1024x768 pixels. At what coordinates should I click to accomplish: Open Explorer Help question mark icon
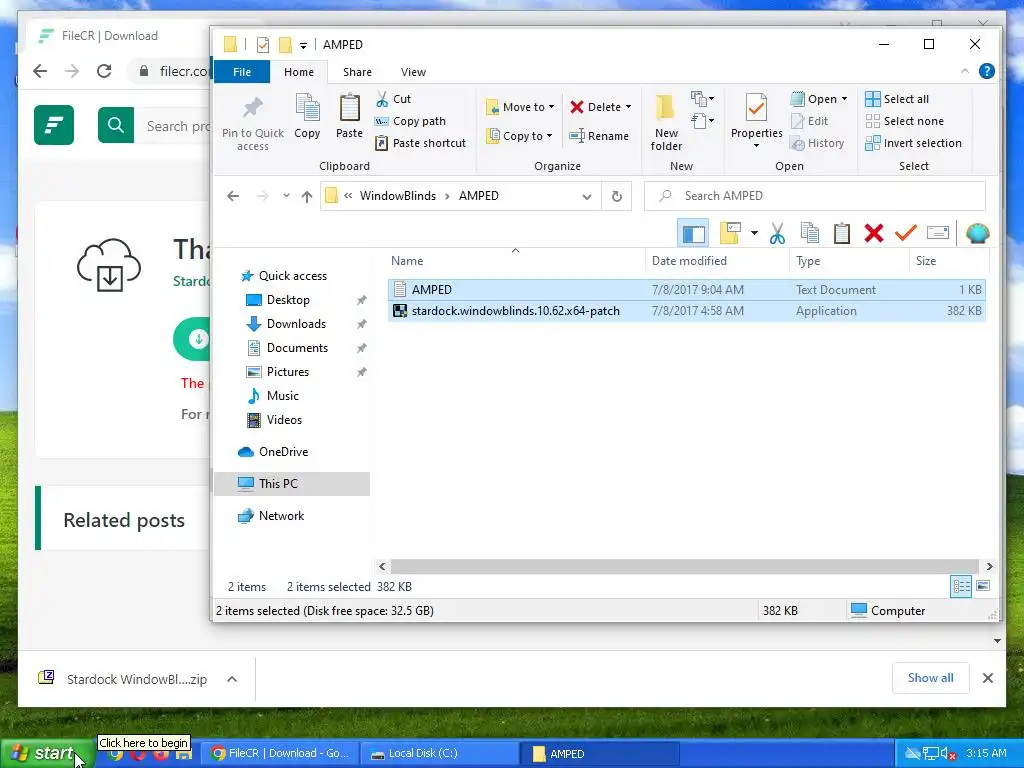[987, 71]
